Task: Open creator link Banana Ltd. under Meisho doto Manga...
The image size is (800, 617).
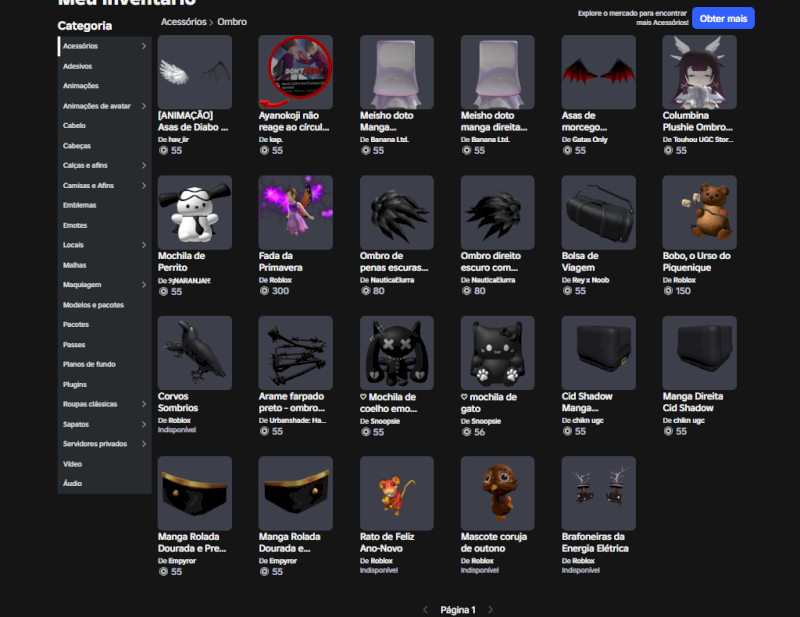Action: tap(390, 139)
